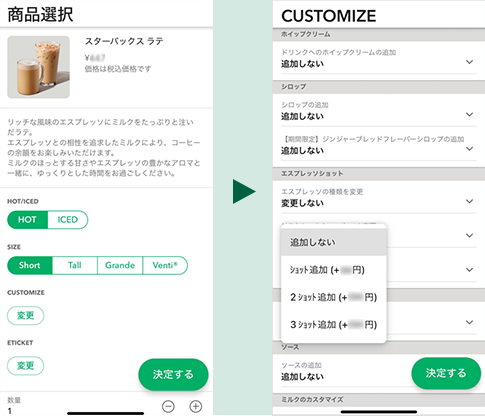Image resolution: width=485 pixels, height=416 pixels.
Task: Expand シロップの追加 dropdown chevron
Action: (x=469, y=115)
